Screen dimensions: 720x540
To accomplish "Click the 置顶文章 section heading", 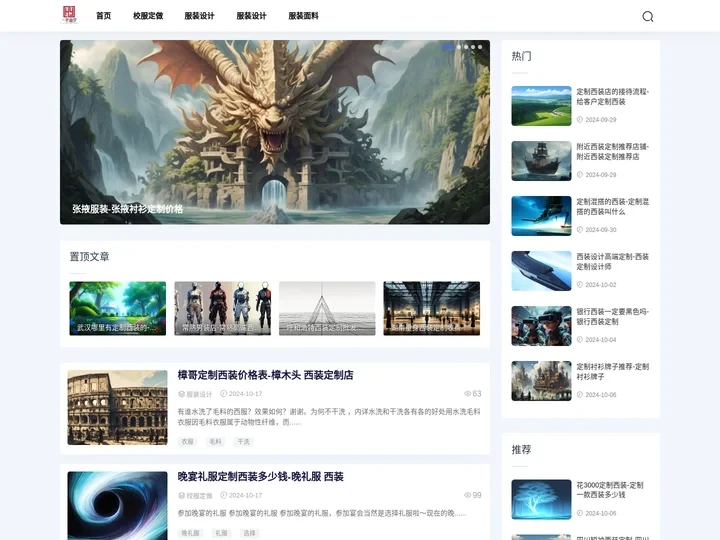I will [90, 257].
